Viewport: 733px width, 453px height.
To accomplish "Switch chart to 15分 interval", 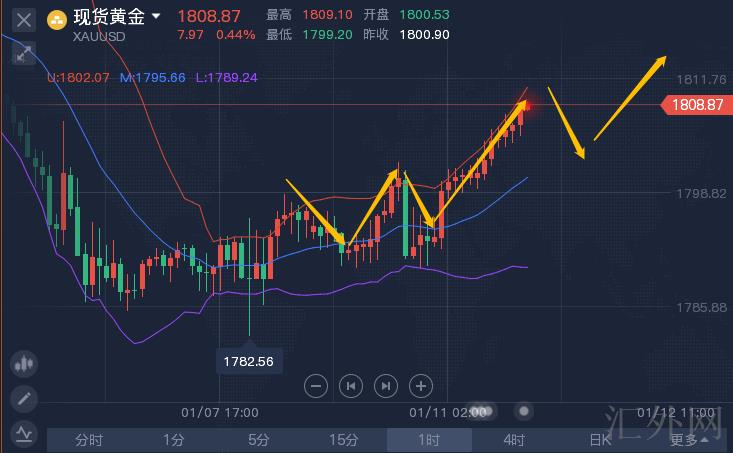I will click(344, 439).
